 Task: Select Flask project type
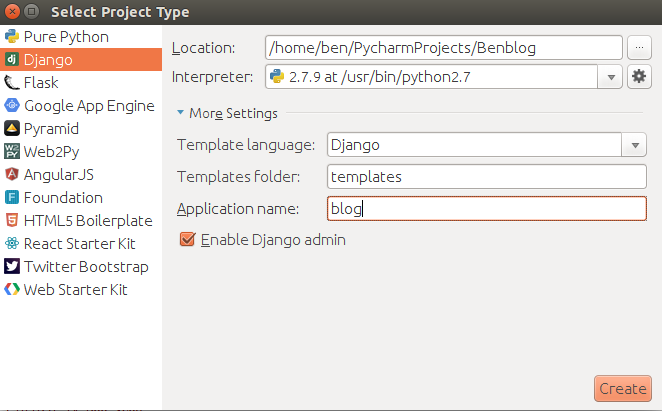[x=81, y=82]
